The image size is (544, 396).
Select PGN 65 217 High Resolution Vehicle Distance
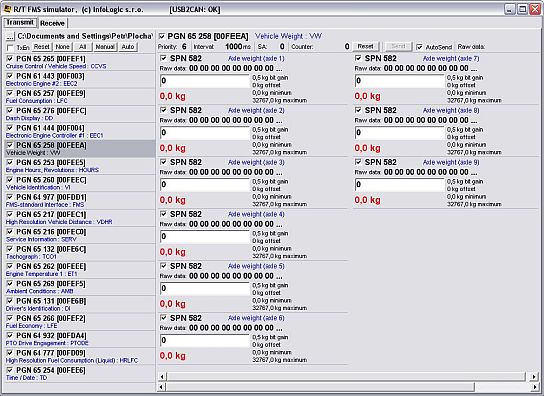(x=80, y=218)
